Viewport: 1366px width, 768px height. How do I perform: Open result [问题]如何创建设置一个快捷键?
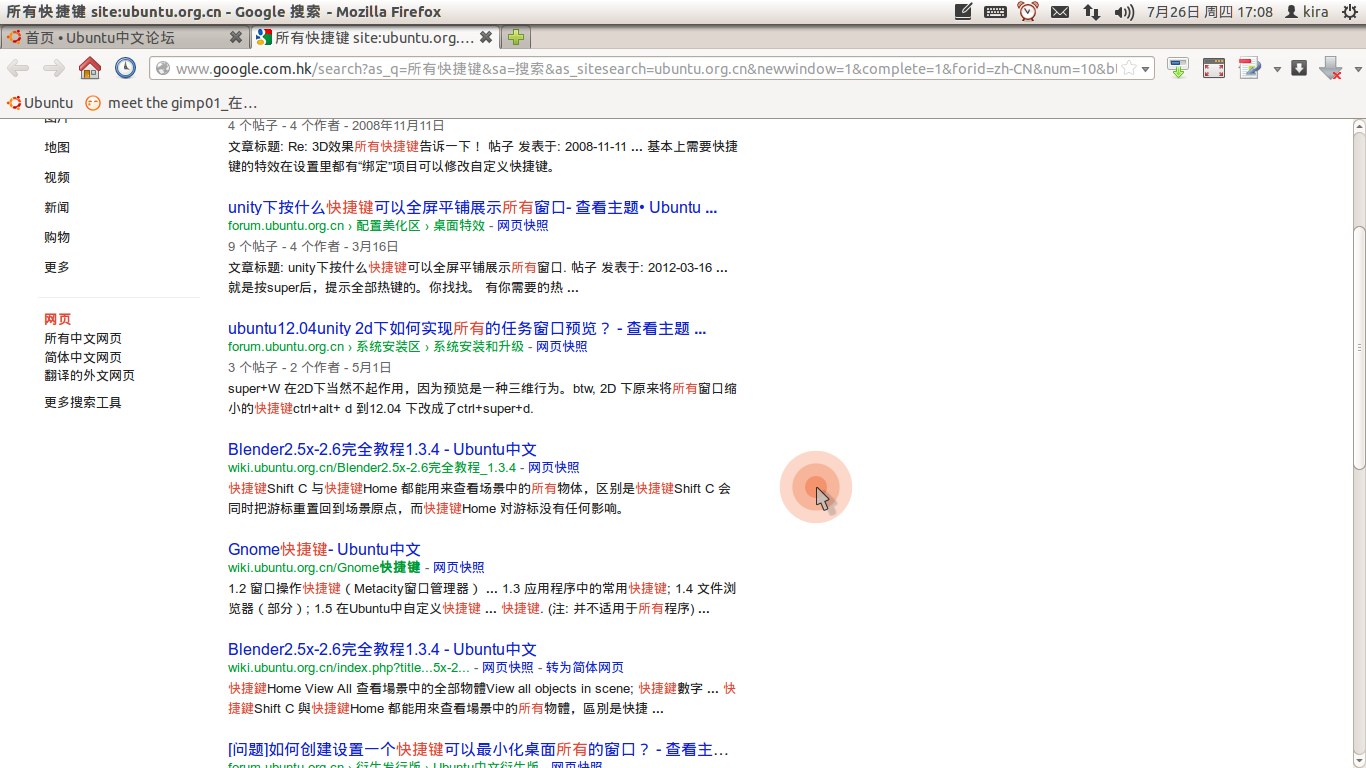click(x=478, y=750)
